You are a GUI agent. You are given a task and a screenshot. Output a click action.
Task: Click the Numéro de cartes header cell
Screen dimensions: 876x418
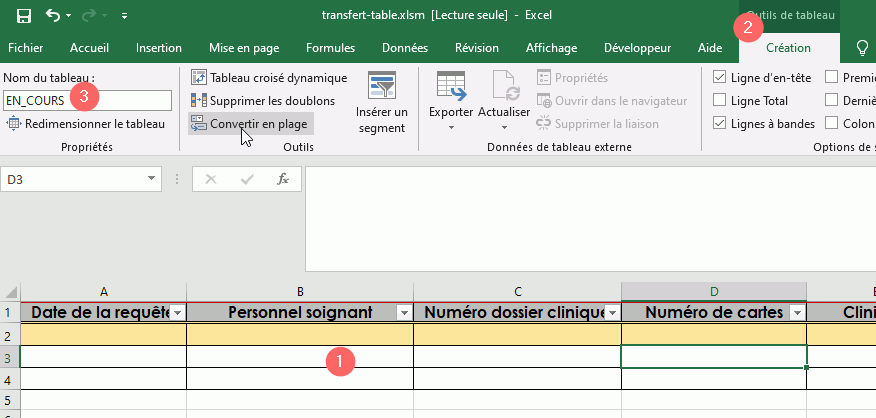pyautogui.click(x=714, y=312)
